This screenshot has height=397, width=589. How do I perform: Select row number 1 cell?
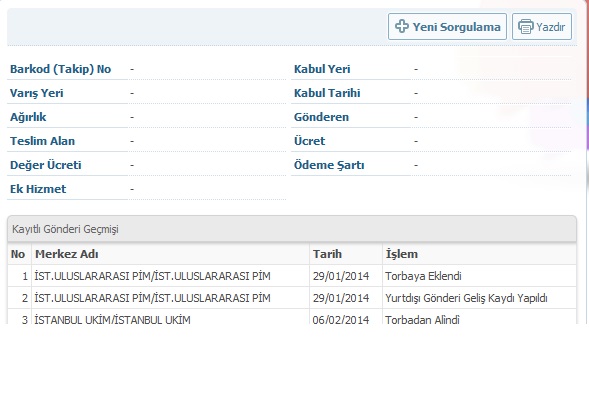20,276
